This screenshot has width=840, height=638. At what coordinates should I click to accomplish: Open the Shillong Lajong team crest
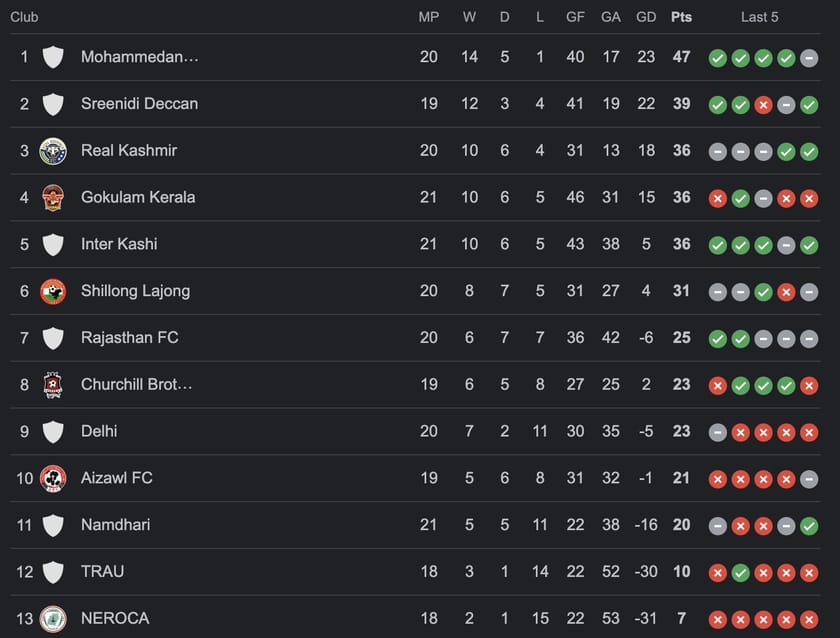53,291
